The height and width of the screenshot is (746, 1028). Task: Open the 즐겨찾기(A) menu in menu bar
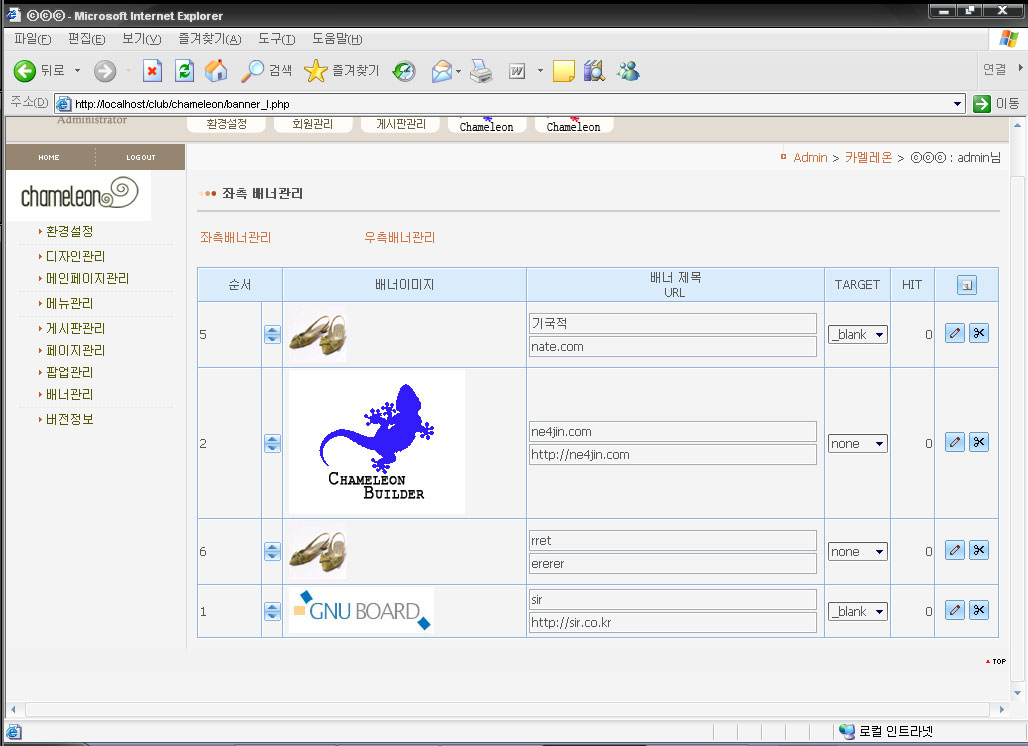pyautogui.click(x=209, y=39)
